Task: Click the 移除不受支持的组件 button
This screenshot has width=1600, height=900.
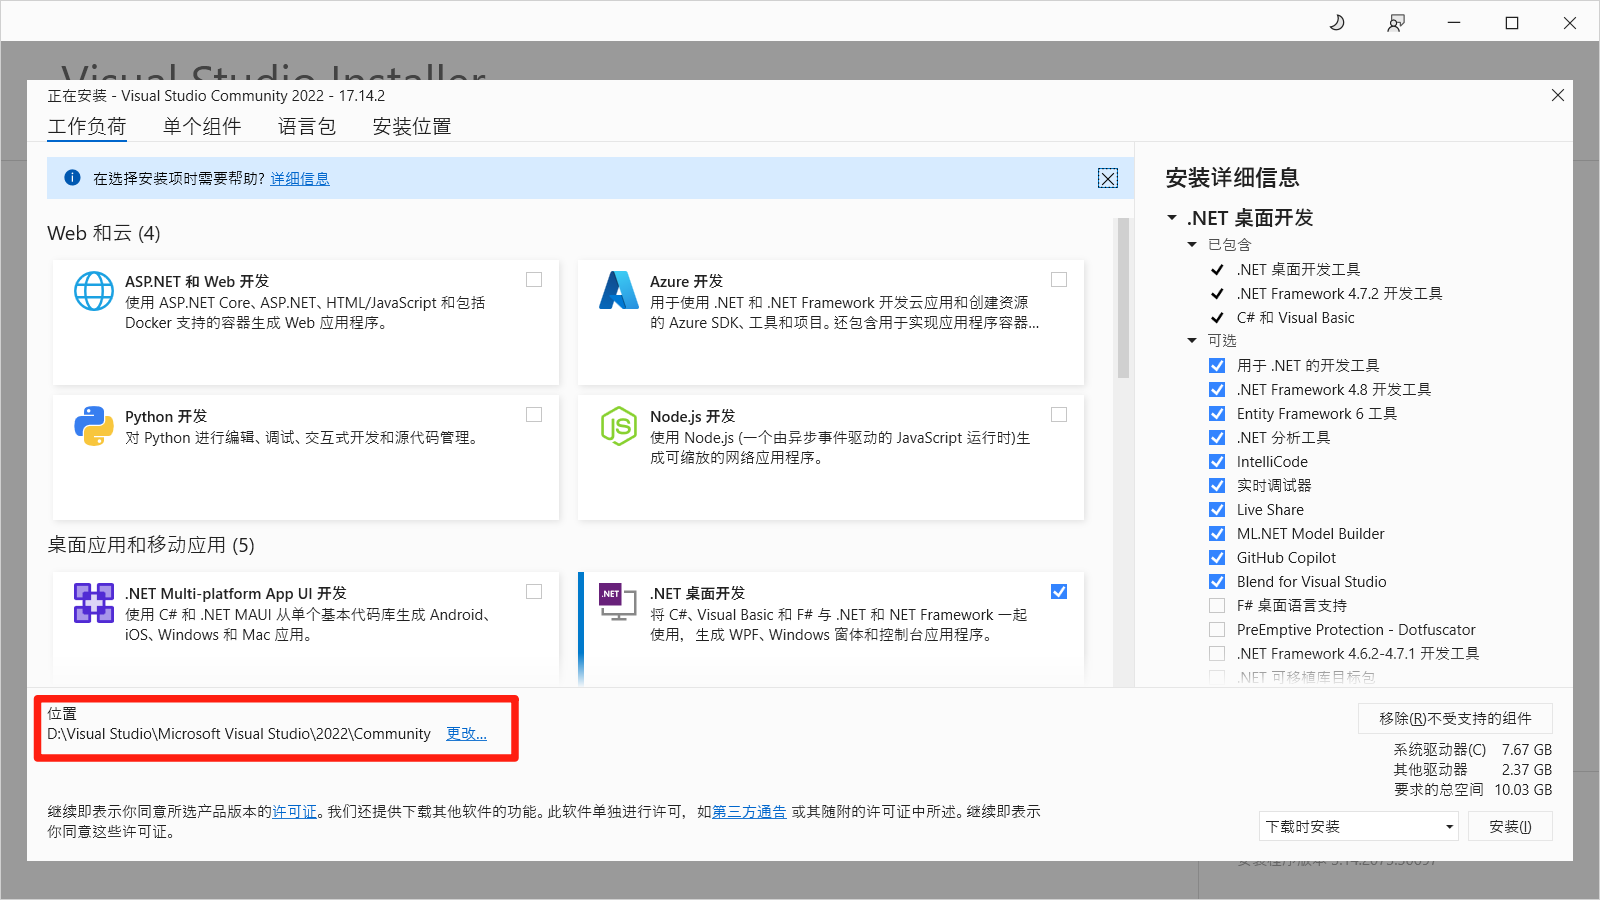Action: coord(1455,719)
